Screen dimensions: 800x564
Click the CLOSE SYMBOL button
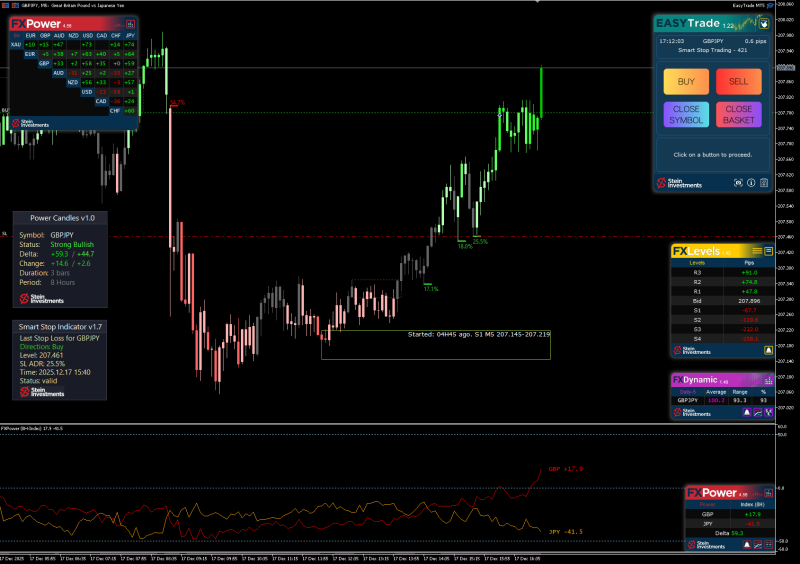coord(686,114)
